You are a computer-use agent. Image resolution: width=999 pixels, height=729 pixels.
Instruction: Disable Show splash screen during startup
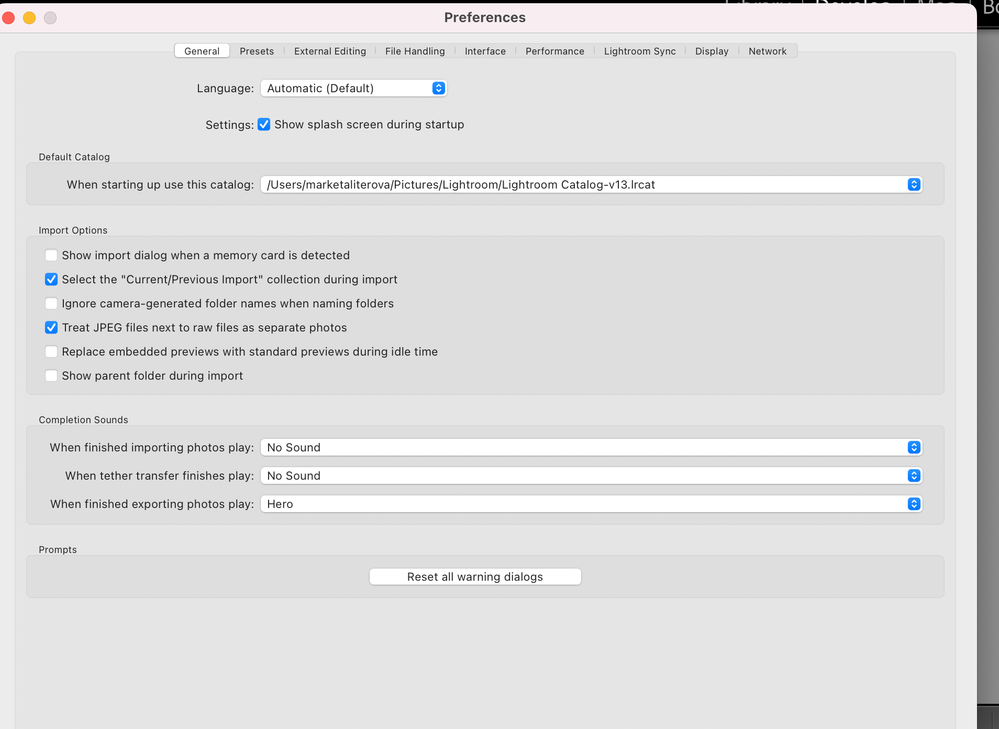[x=264, y=124]
